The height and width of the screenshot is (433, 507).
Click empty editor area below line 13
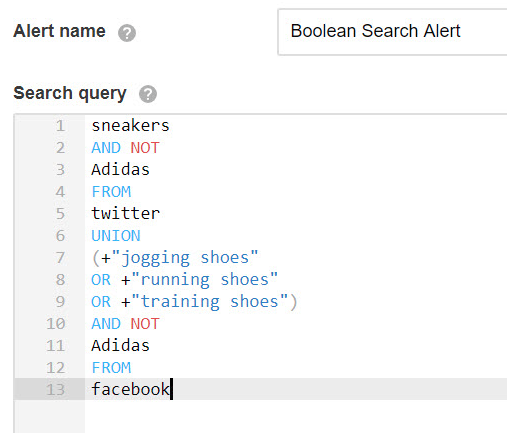296,416
